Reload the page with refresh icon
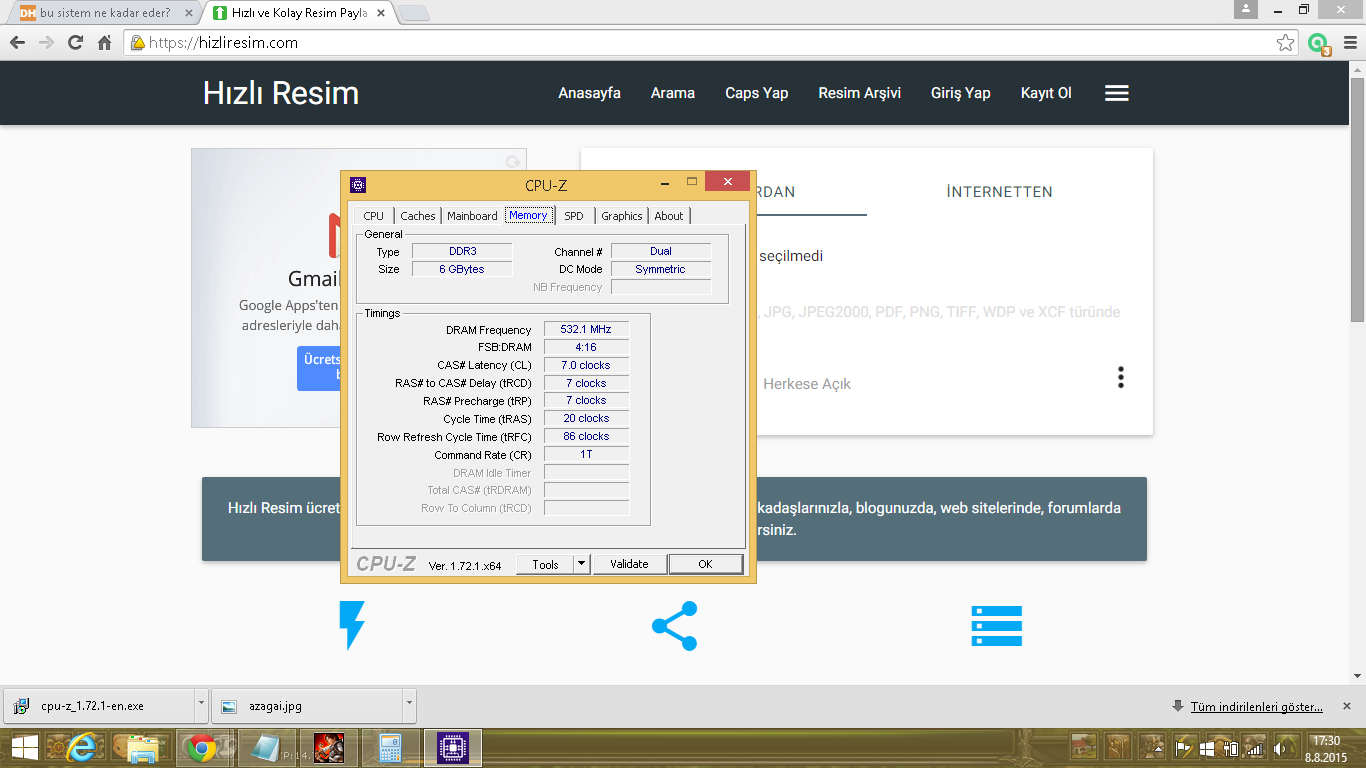The height and width of the screenshot is (768, 1366). point(75,43)
